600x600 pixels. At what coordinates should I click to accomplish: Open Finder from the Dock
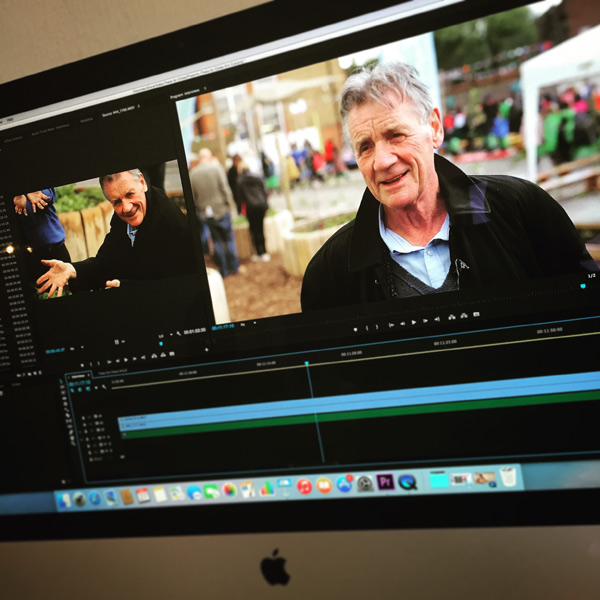(64, 501)
